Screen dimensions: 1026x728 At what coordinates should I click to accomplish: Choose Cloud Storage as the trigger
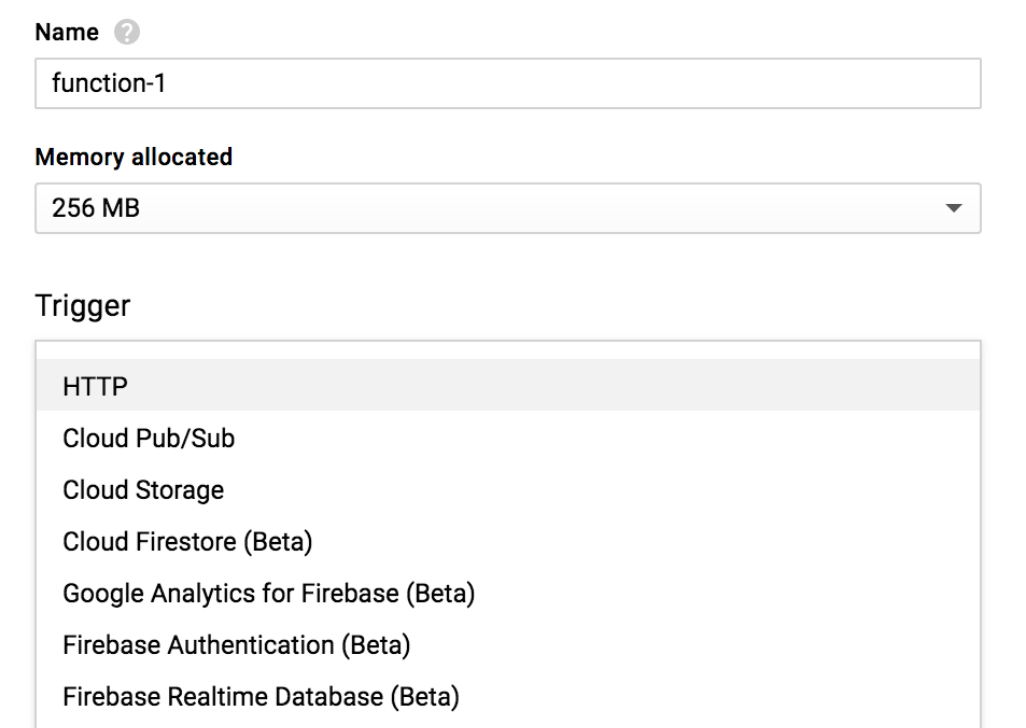pos(508,489)
